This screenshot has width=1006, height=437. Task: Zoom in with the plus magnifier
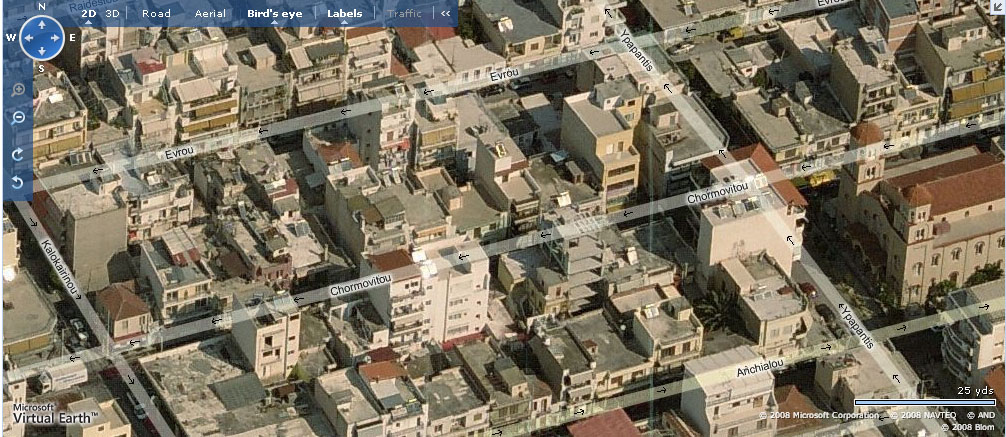pyautogui.click(x=18, y=90)
